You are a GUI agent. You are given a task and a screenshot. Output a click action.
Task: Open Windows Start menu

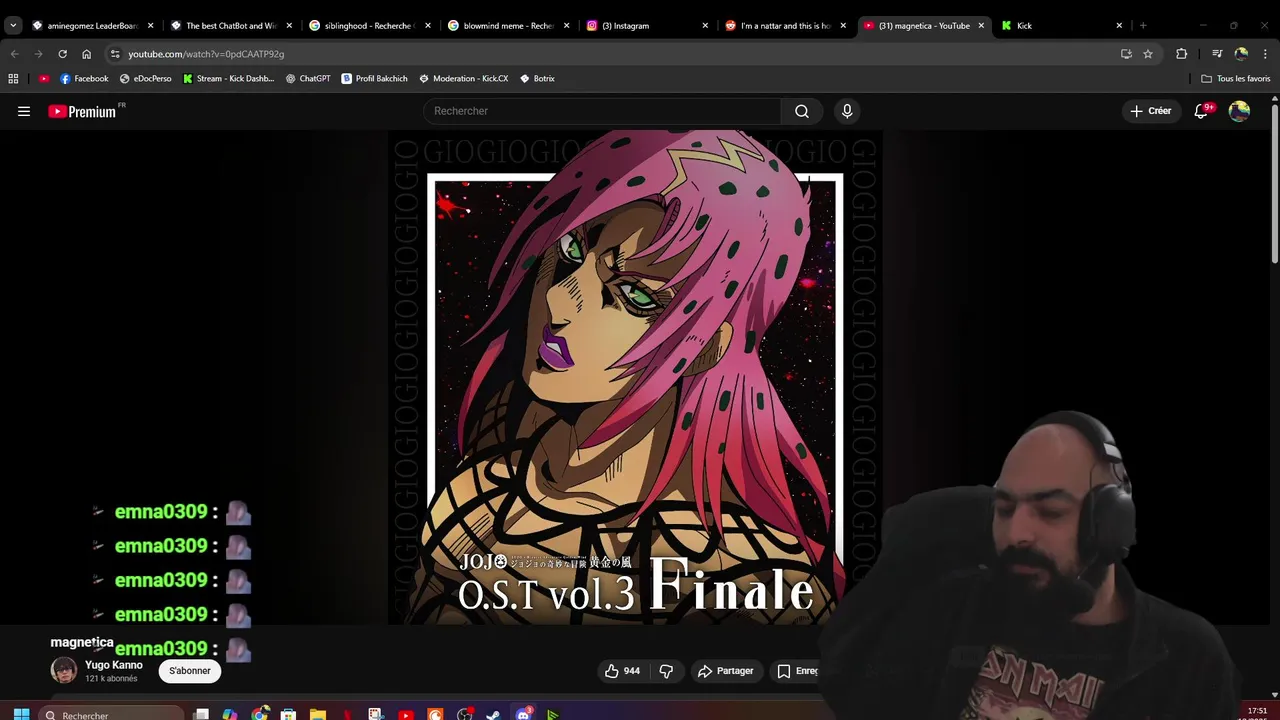pos(21,714)
